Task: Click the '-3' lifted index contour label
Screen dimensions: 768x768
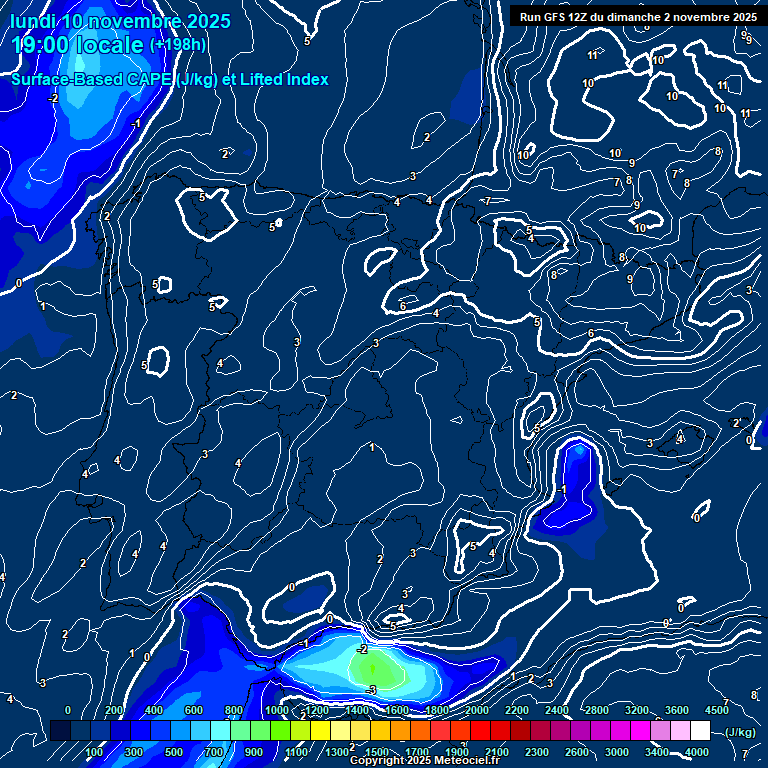Action: click(371, 690)
